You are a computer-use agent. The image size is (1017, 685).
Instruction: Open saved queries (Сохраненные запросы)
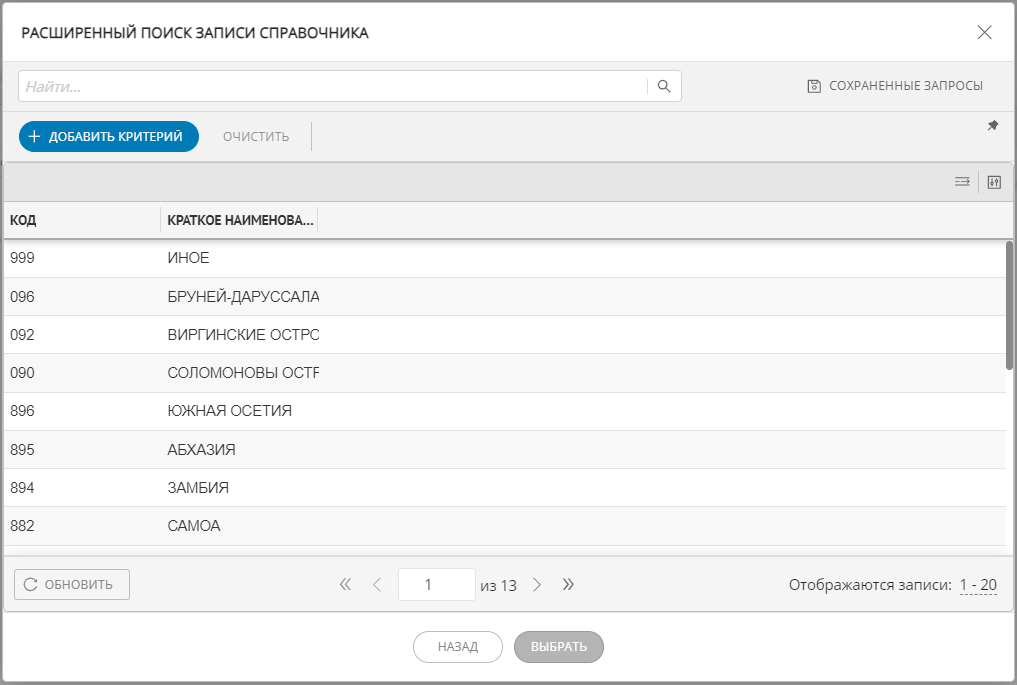pyautogui.click(x=895, y=86)
